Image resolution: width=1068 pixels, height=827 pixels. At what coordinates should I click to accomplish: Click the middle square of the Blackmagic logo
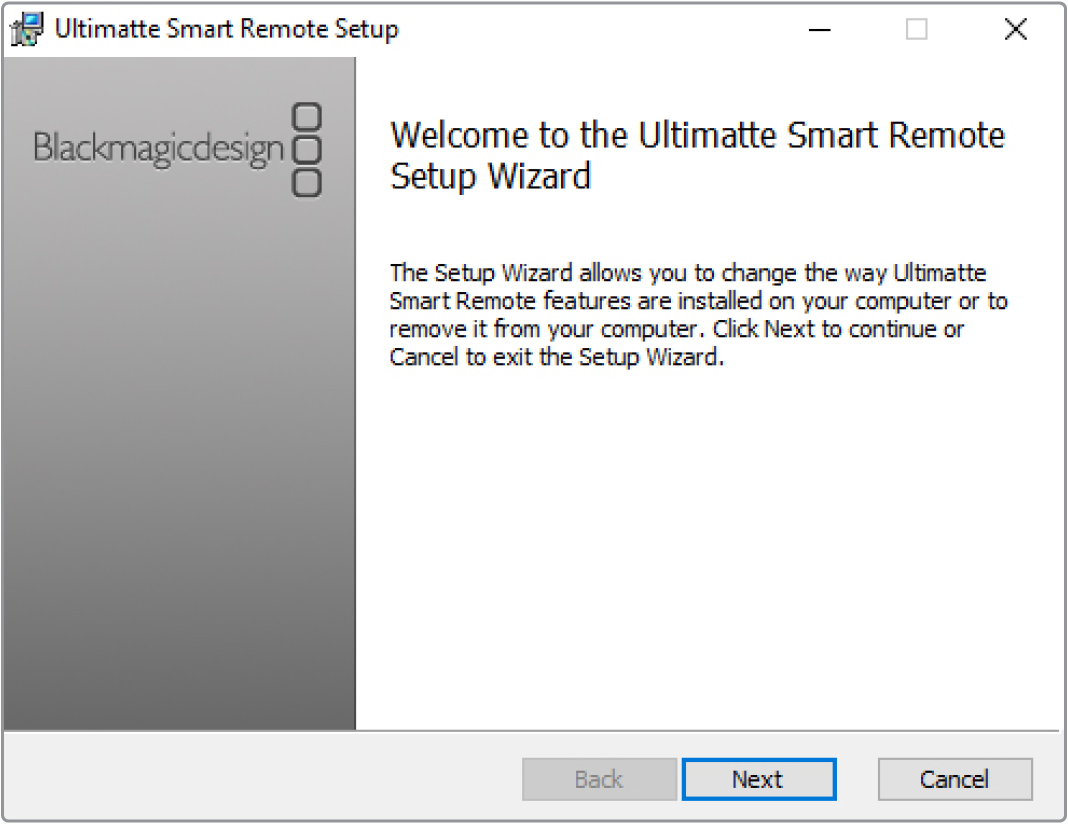308,150
